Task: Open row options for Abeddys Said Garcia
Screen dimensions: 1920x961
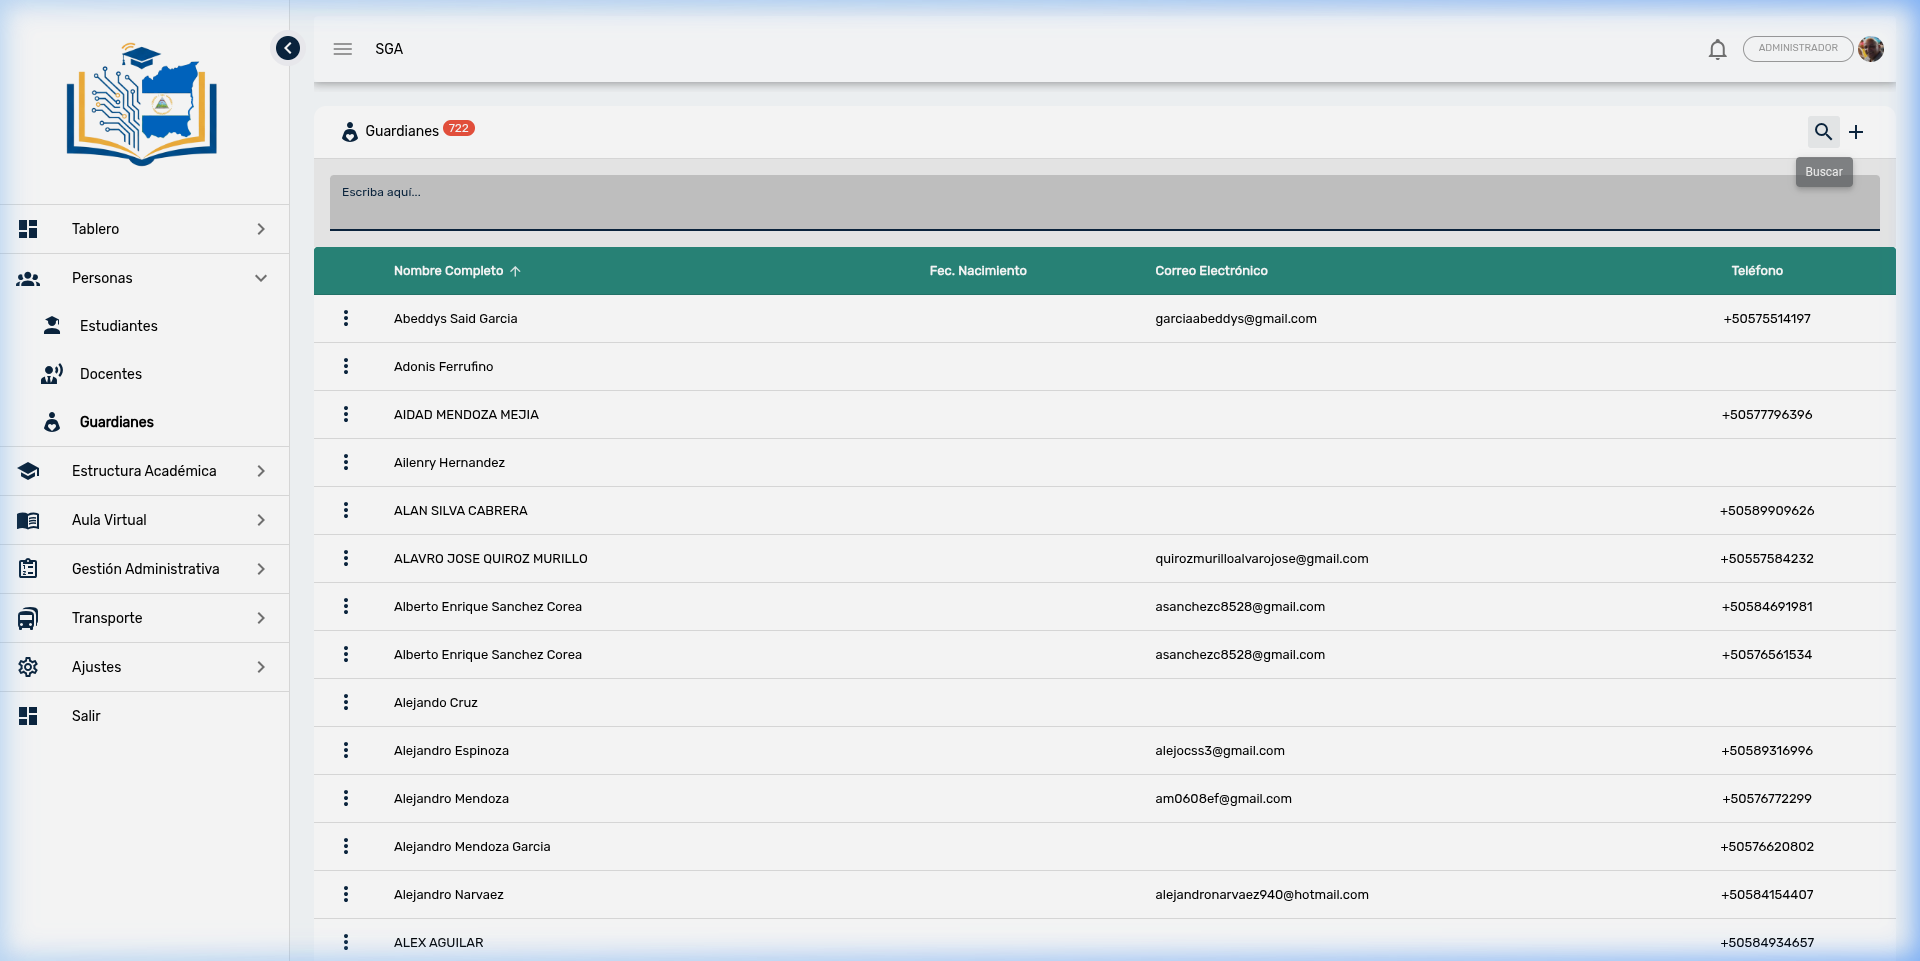Action: [346, 318]
